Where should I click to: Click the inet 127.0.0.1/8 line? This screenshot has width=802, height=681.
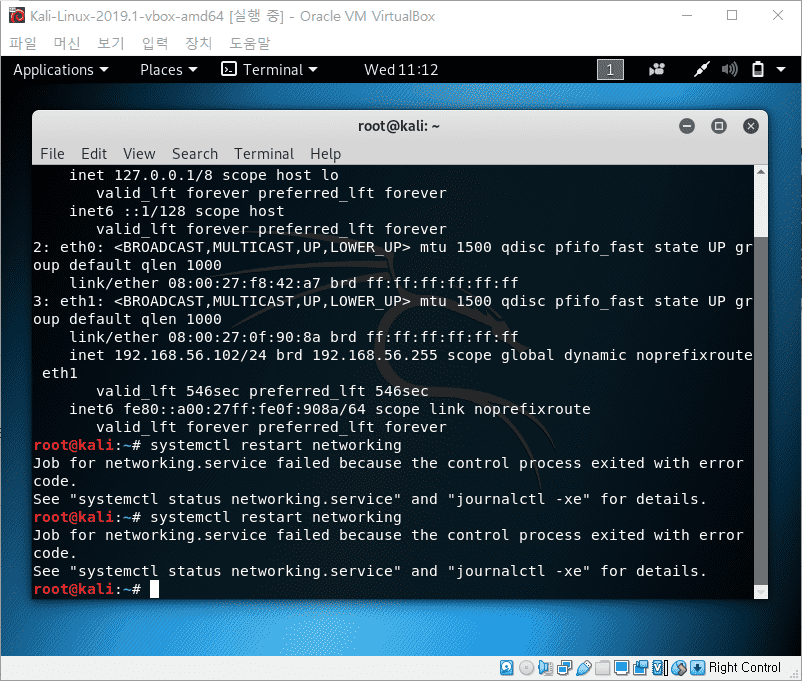tap(204, 175)
